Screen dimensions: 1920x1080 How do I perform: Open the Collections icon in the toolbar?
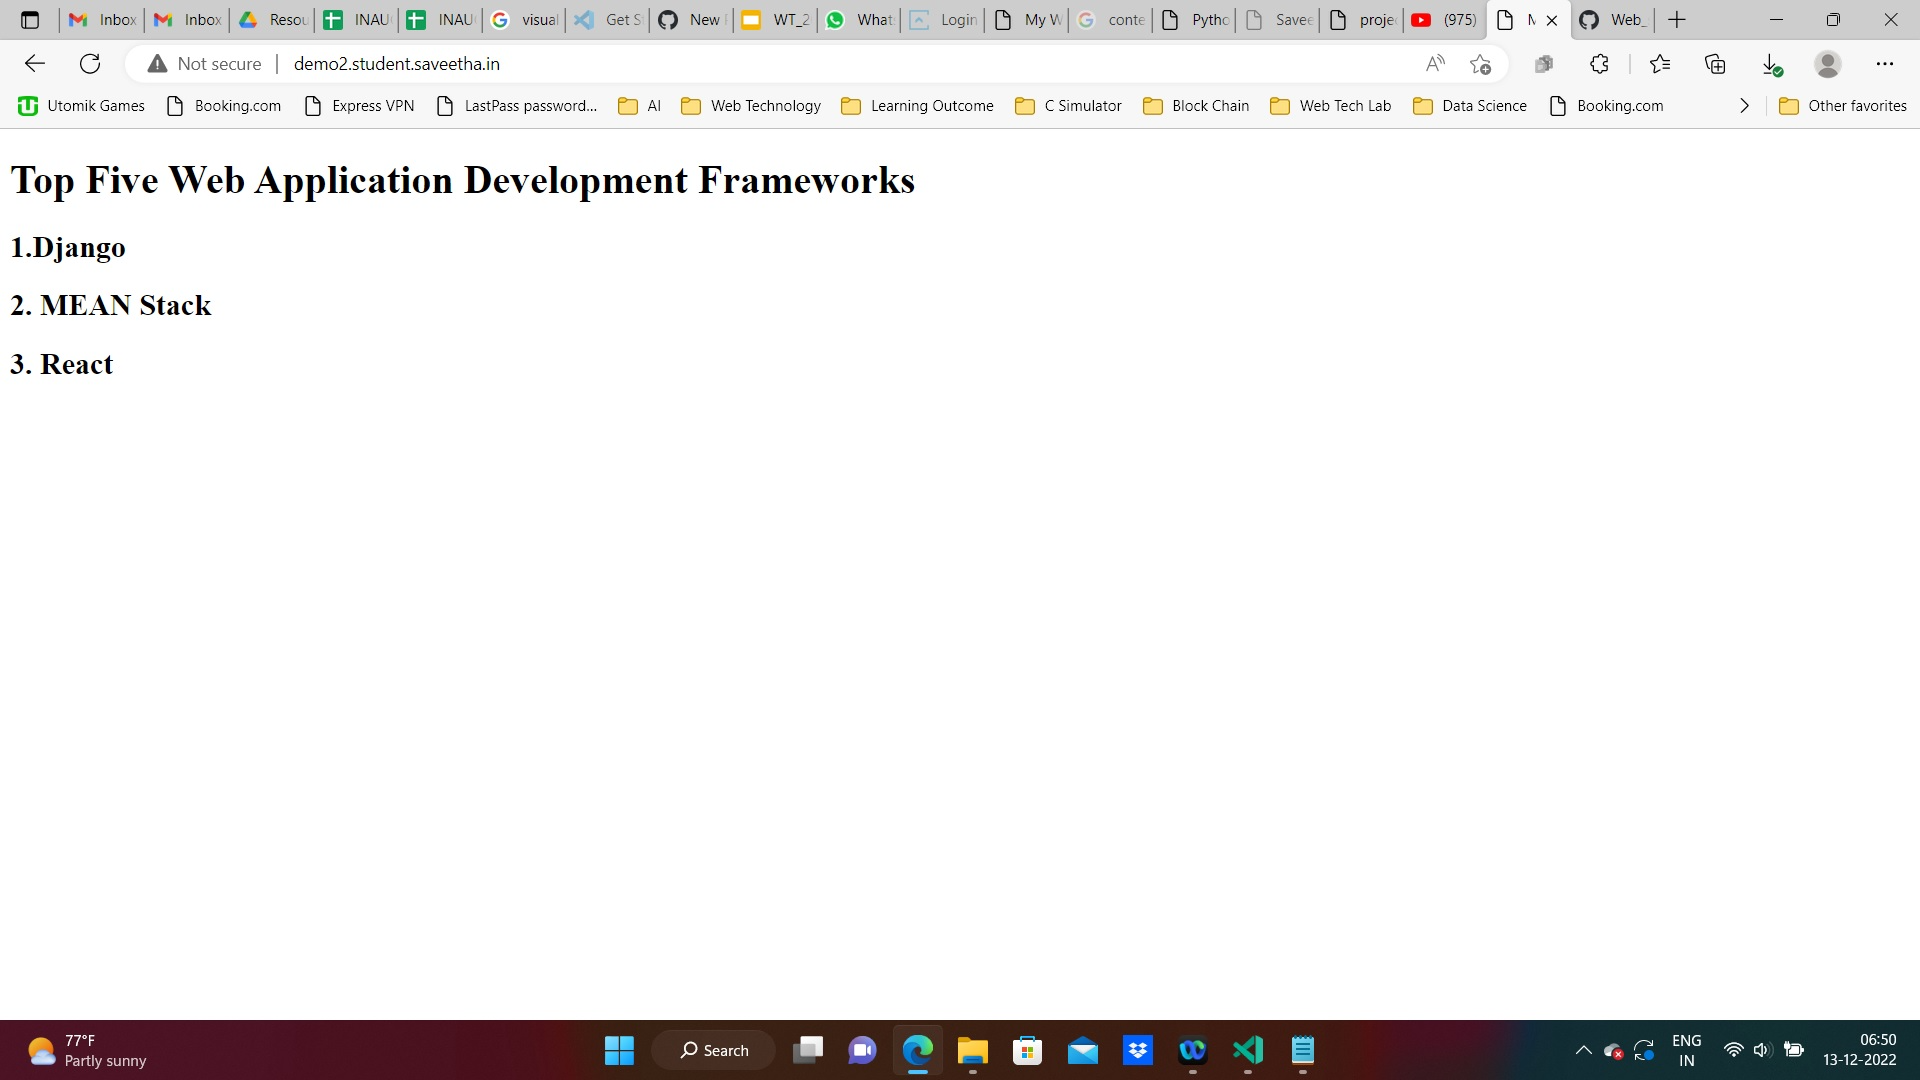[1716, 63]
